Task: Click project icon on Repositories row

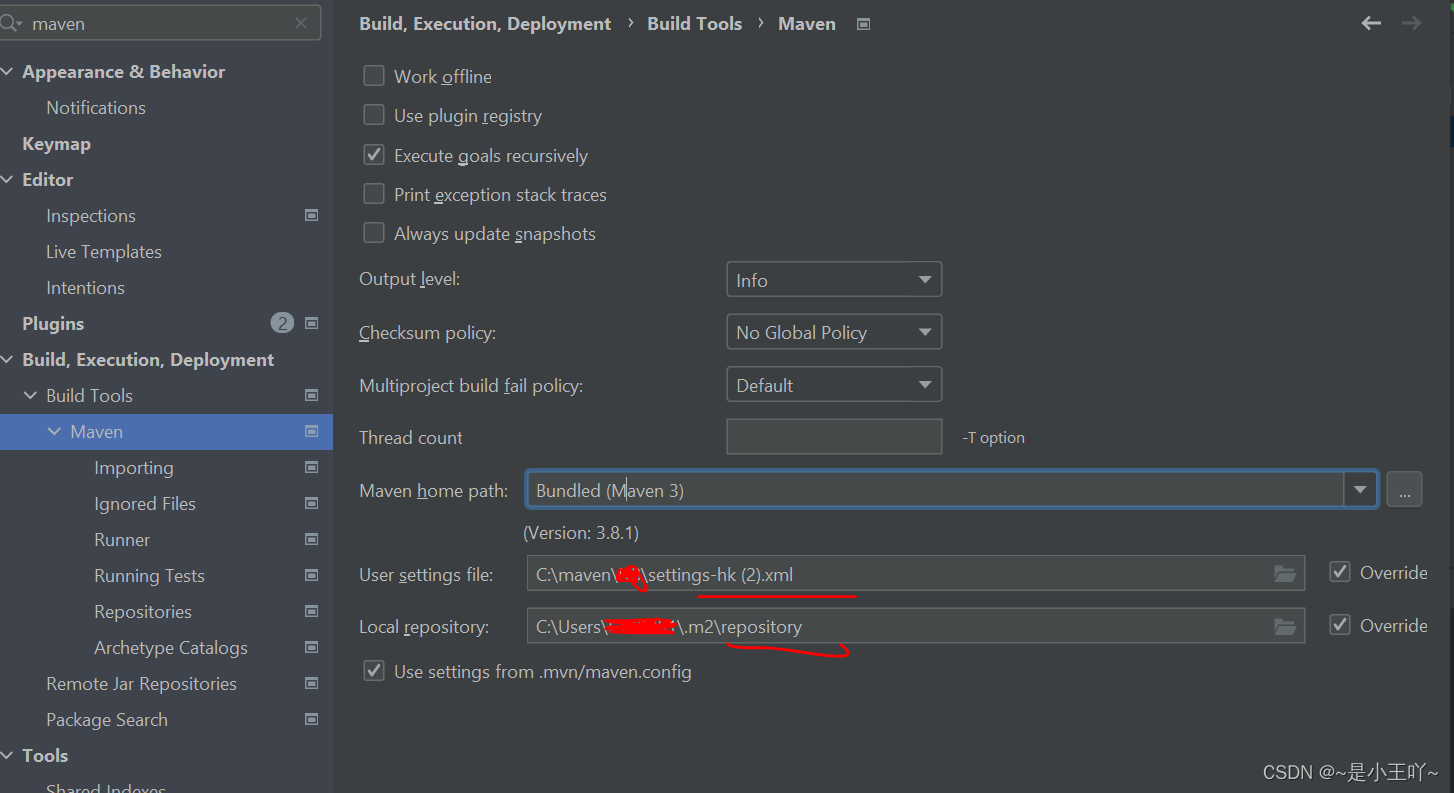Action: point(311,611)
